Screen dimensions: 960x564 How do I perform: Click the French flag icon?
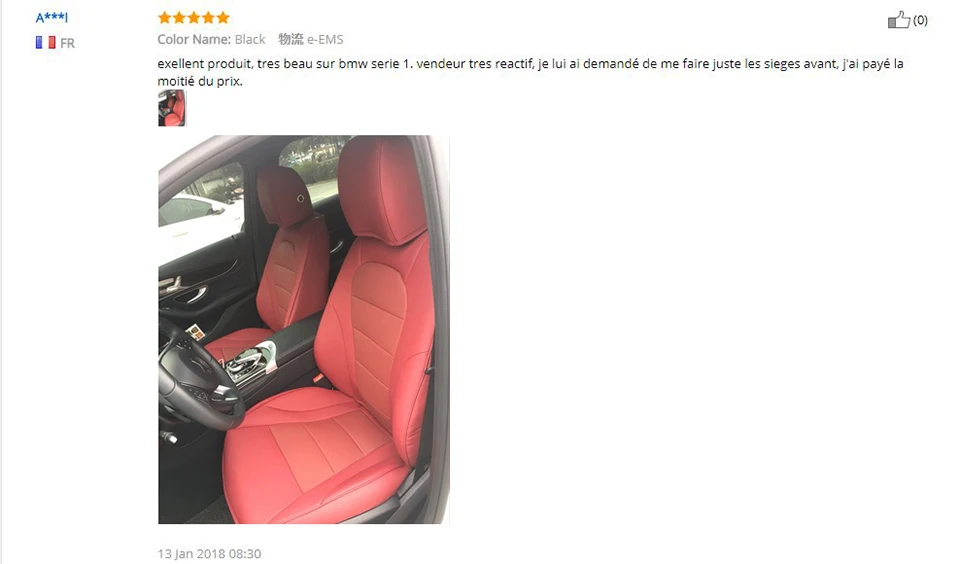click(45, 43)
